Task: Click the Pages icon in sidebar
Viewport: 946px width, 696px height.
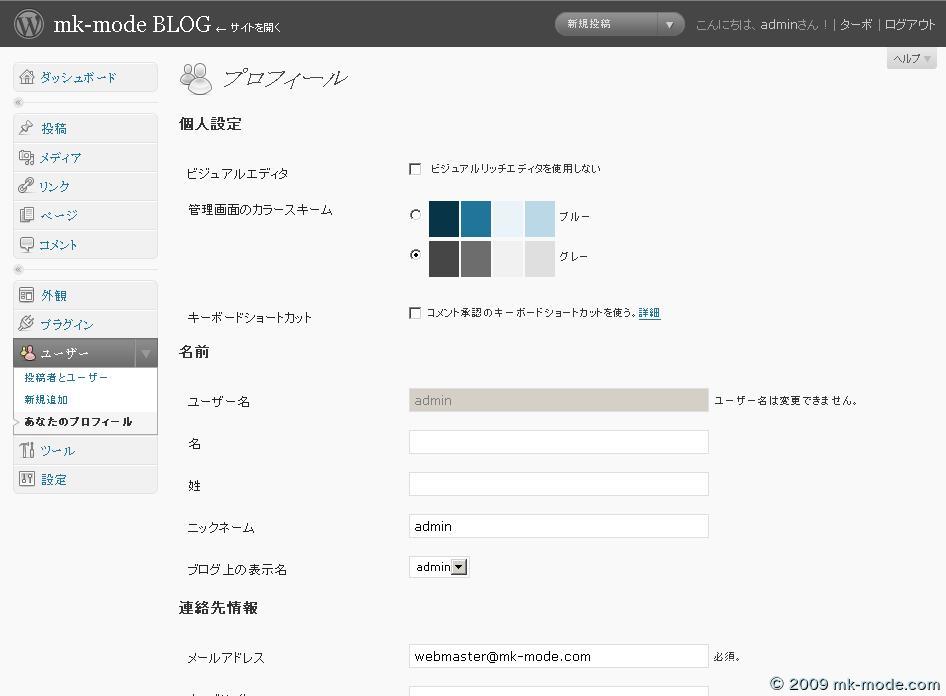Action: click(x=27, y=215)
